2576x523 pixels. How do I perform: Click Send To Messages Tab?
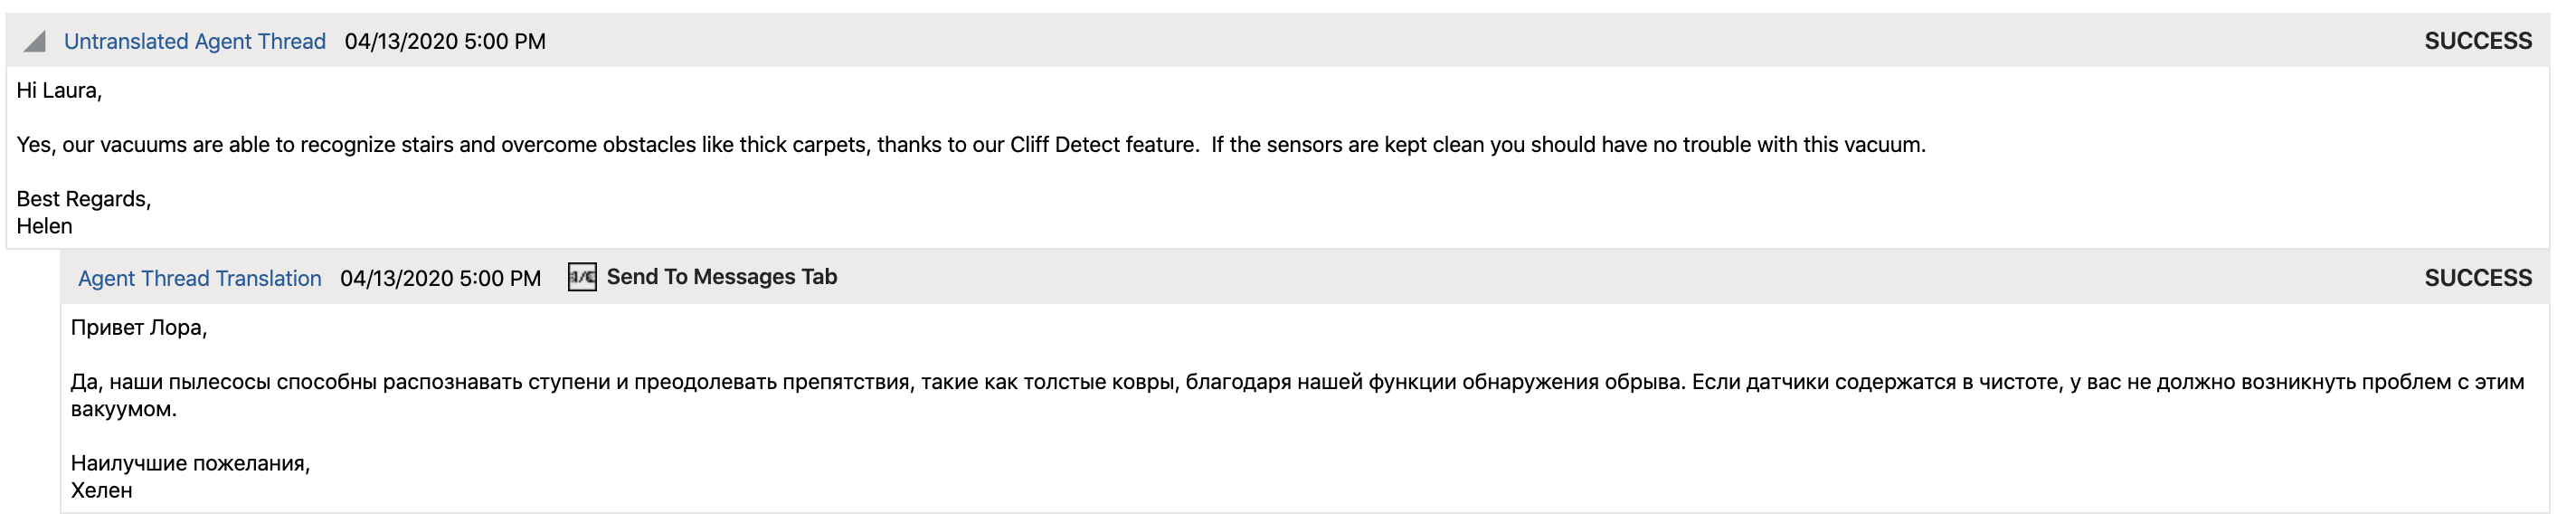tap(721, 277)
